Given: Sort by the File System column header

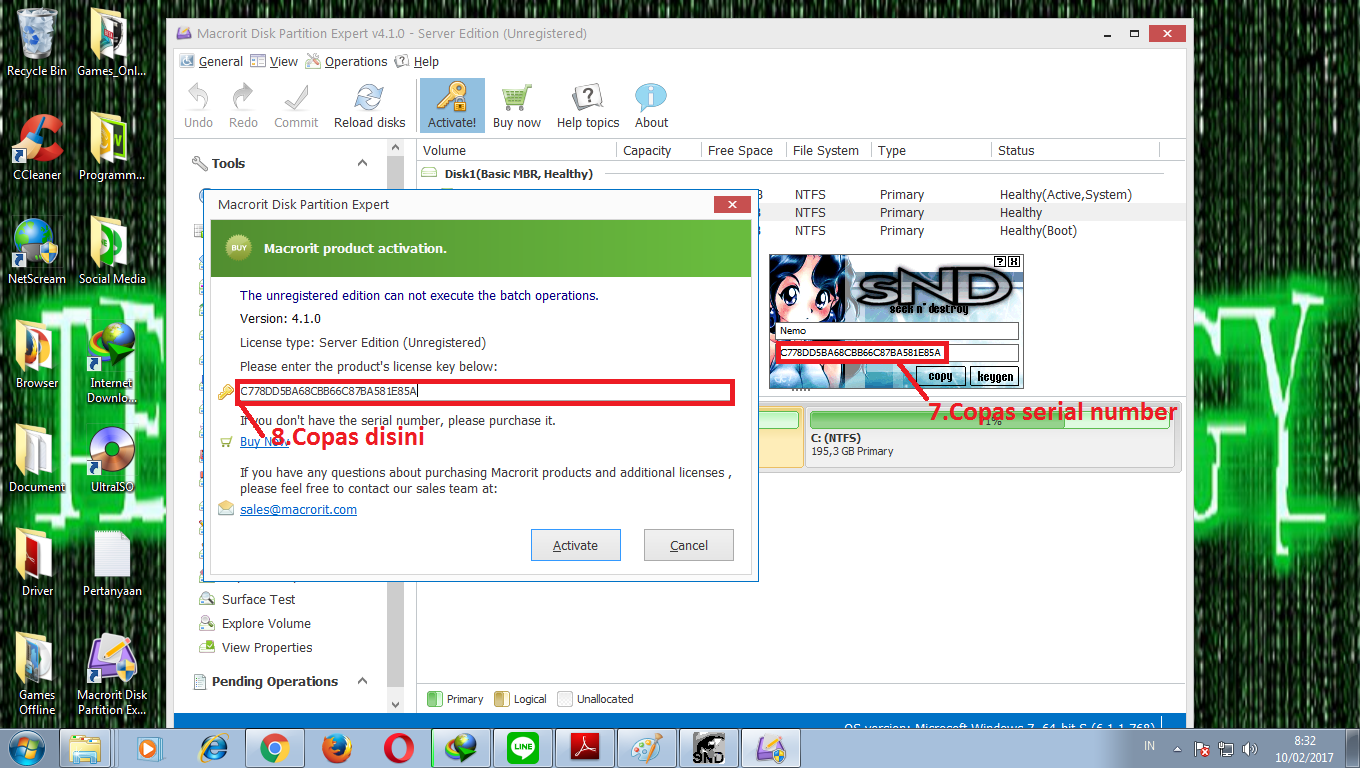Looking at the screenshot, I should [828, 150].
